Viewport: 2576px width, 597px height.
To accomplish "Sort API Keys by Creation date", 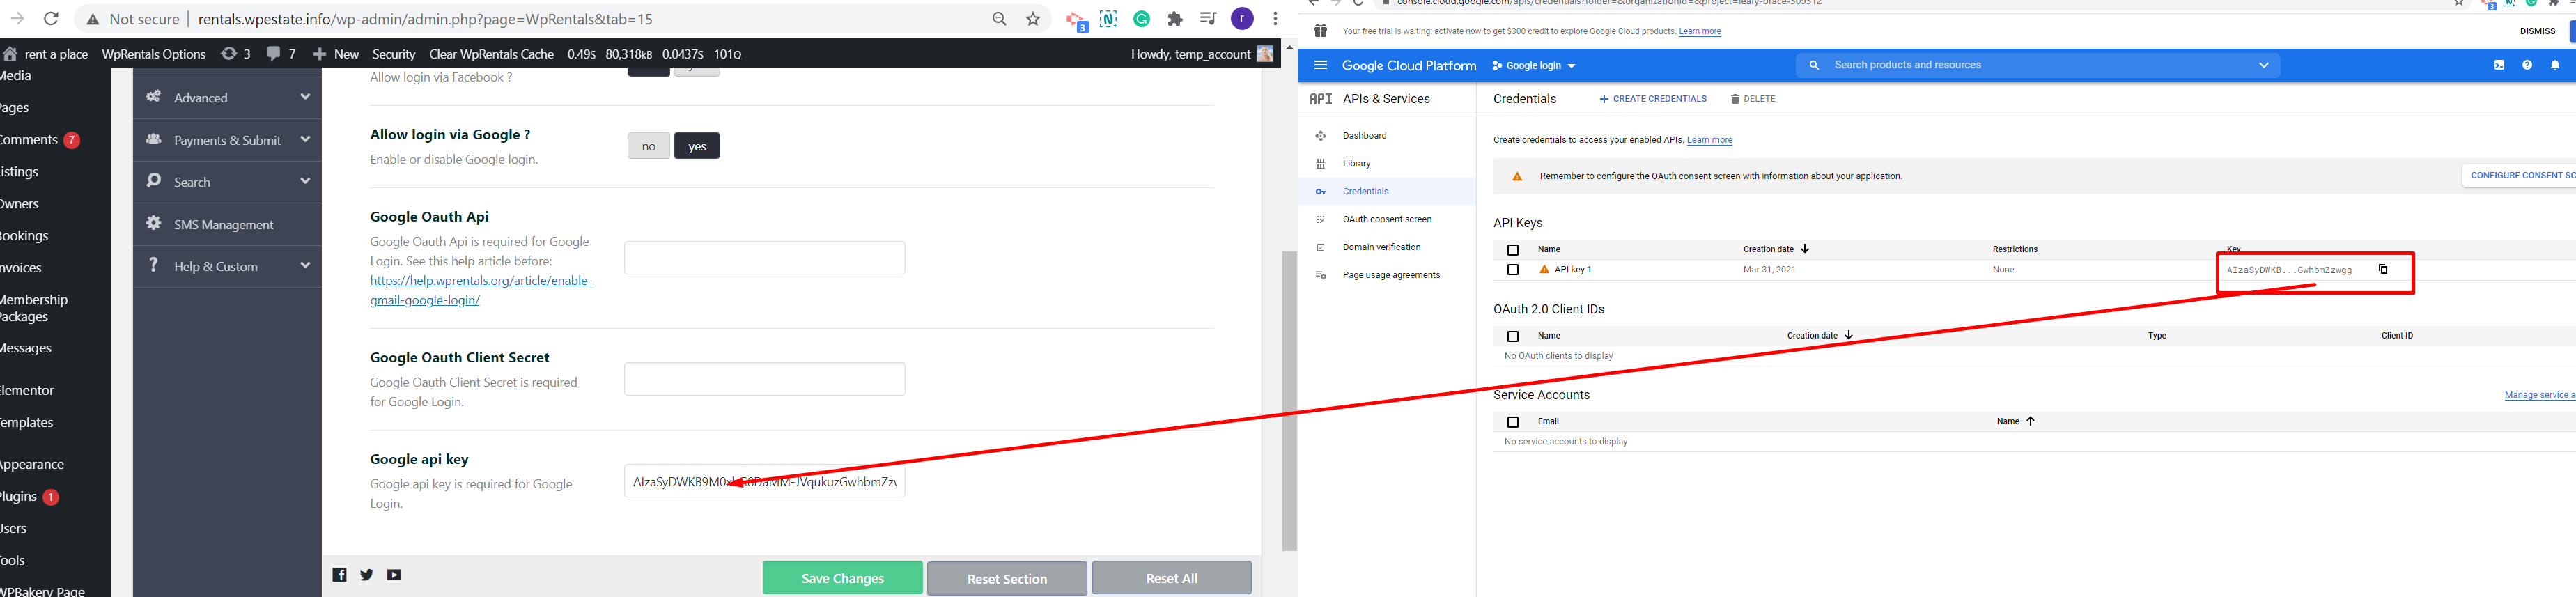I will (1776, 249).
